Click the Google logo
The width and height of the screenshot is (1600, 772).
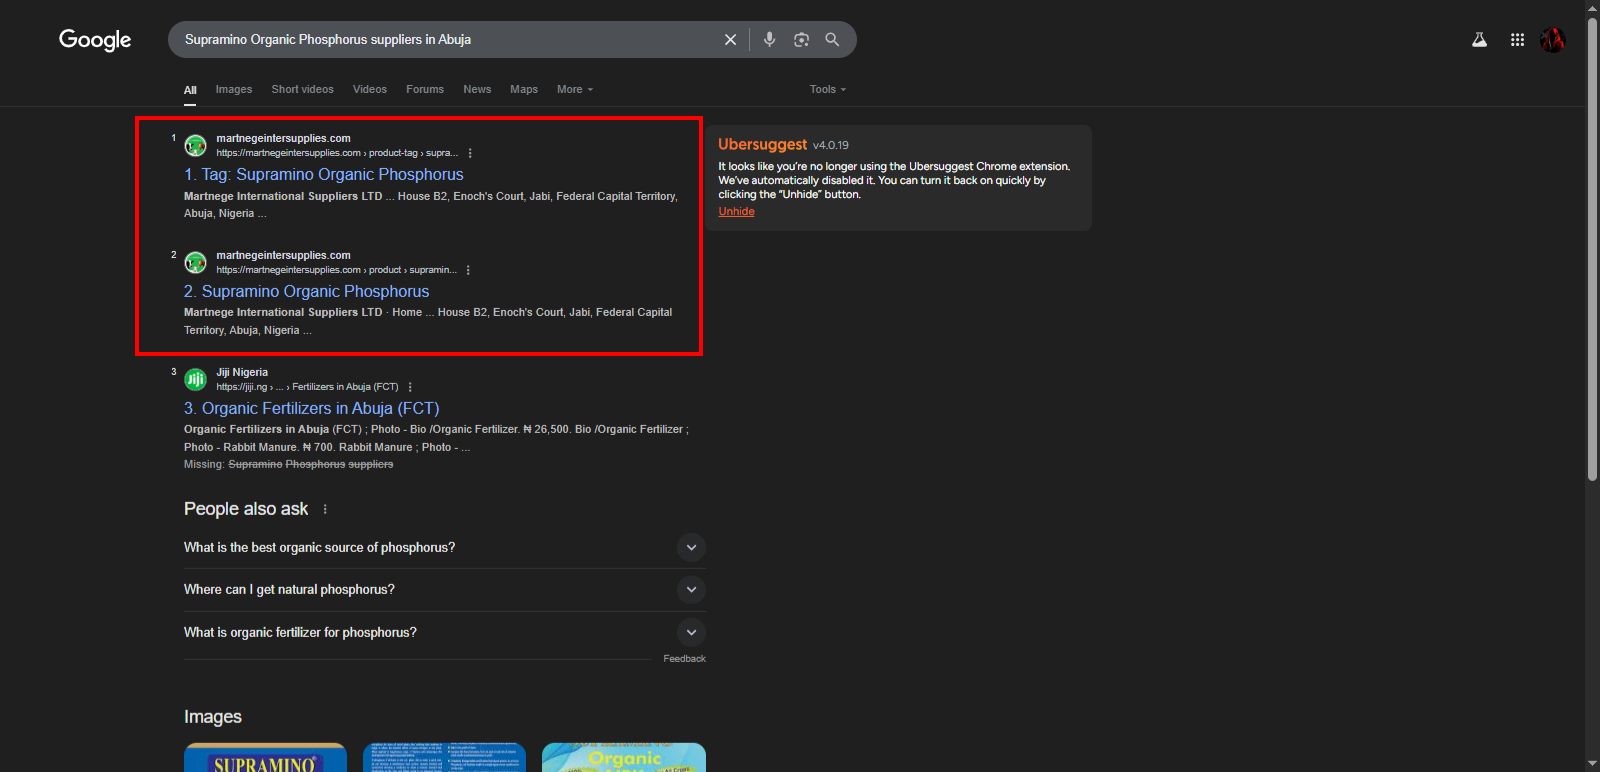(x=95, y=40)
